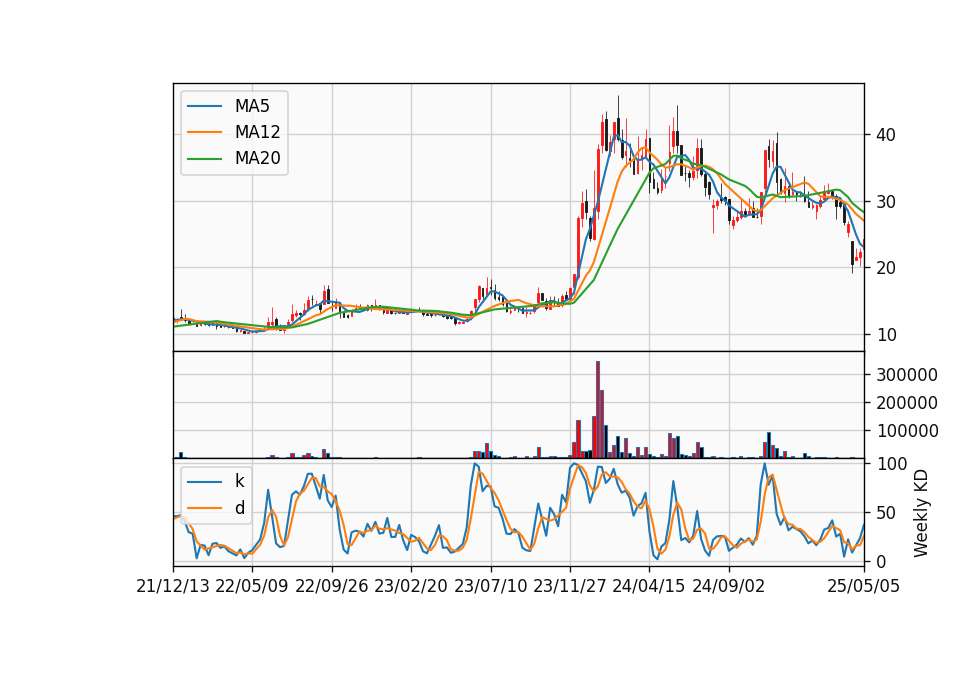
Task: Click the 21/12/13 date tick label
Action: pyautogui.click(x=173, y=587)
